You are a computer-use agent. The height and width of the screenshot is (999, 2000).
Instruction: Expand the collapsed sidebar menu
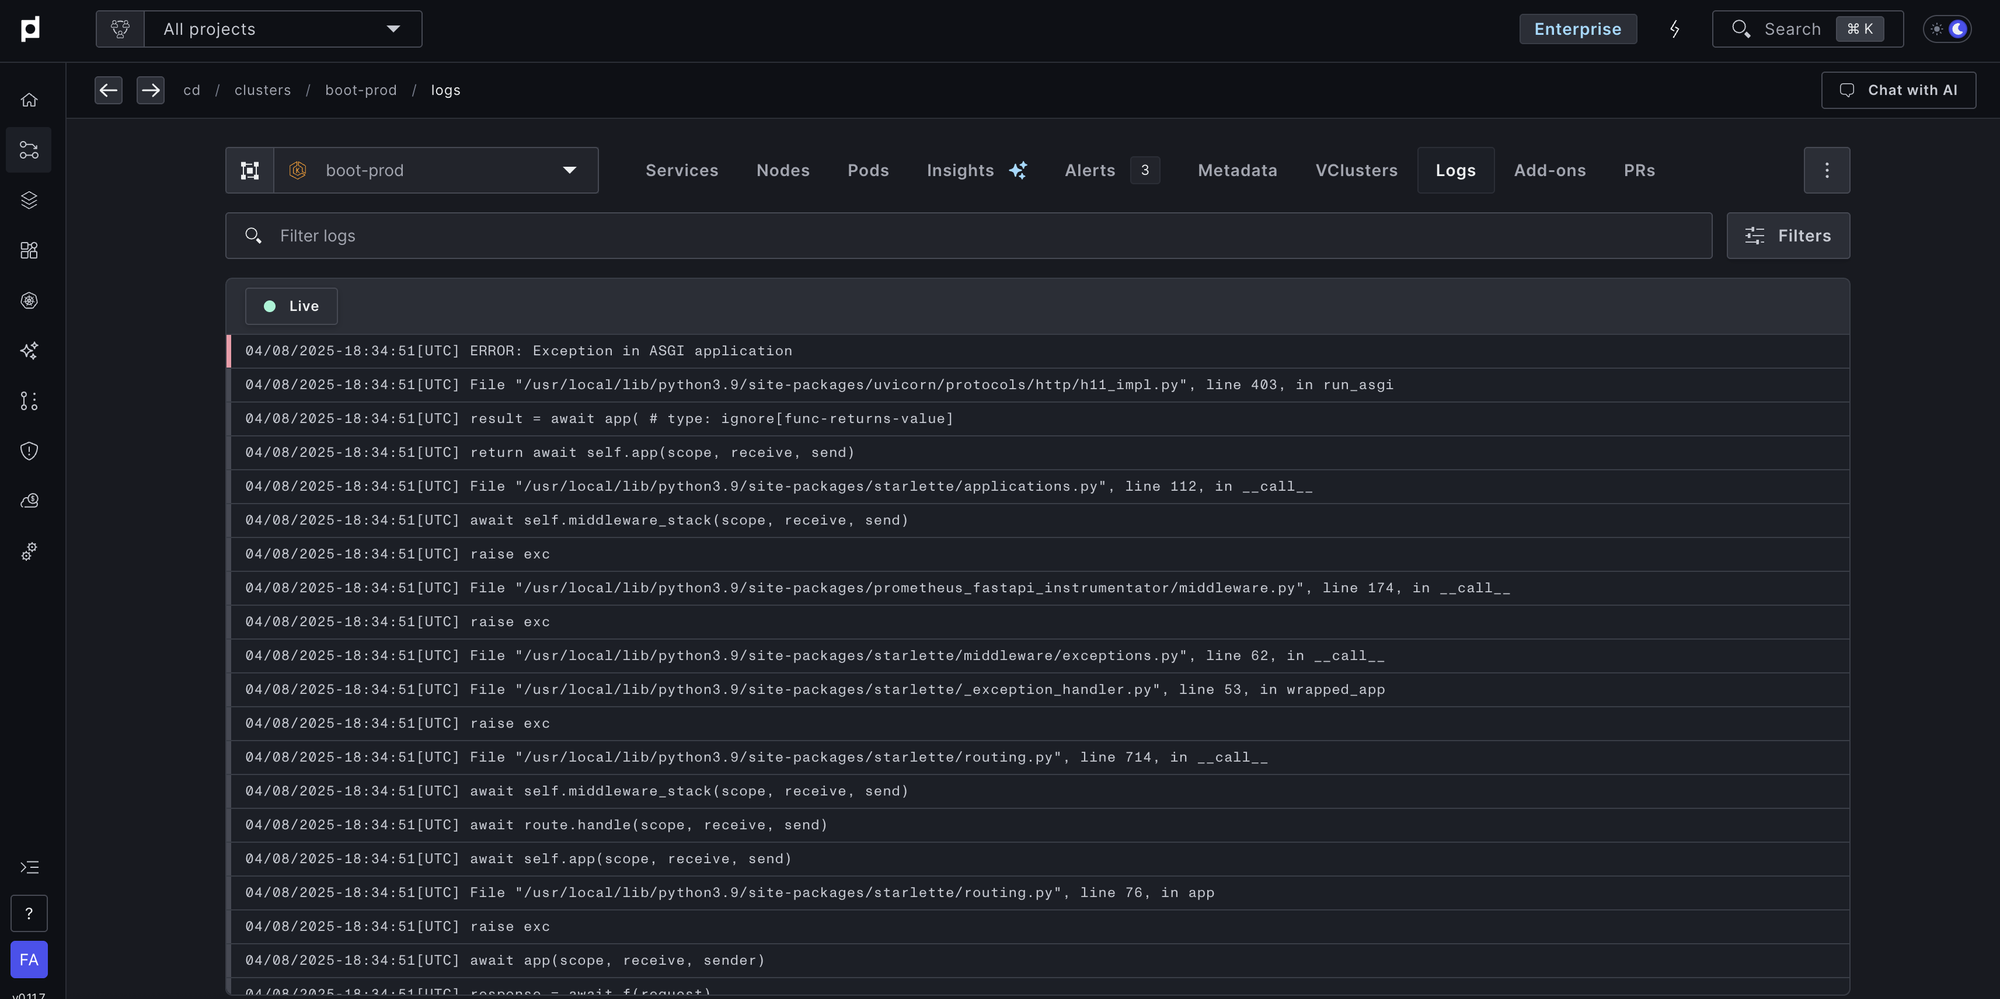(29, 867)
